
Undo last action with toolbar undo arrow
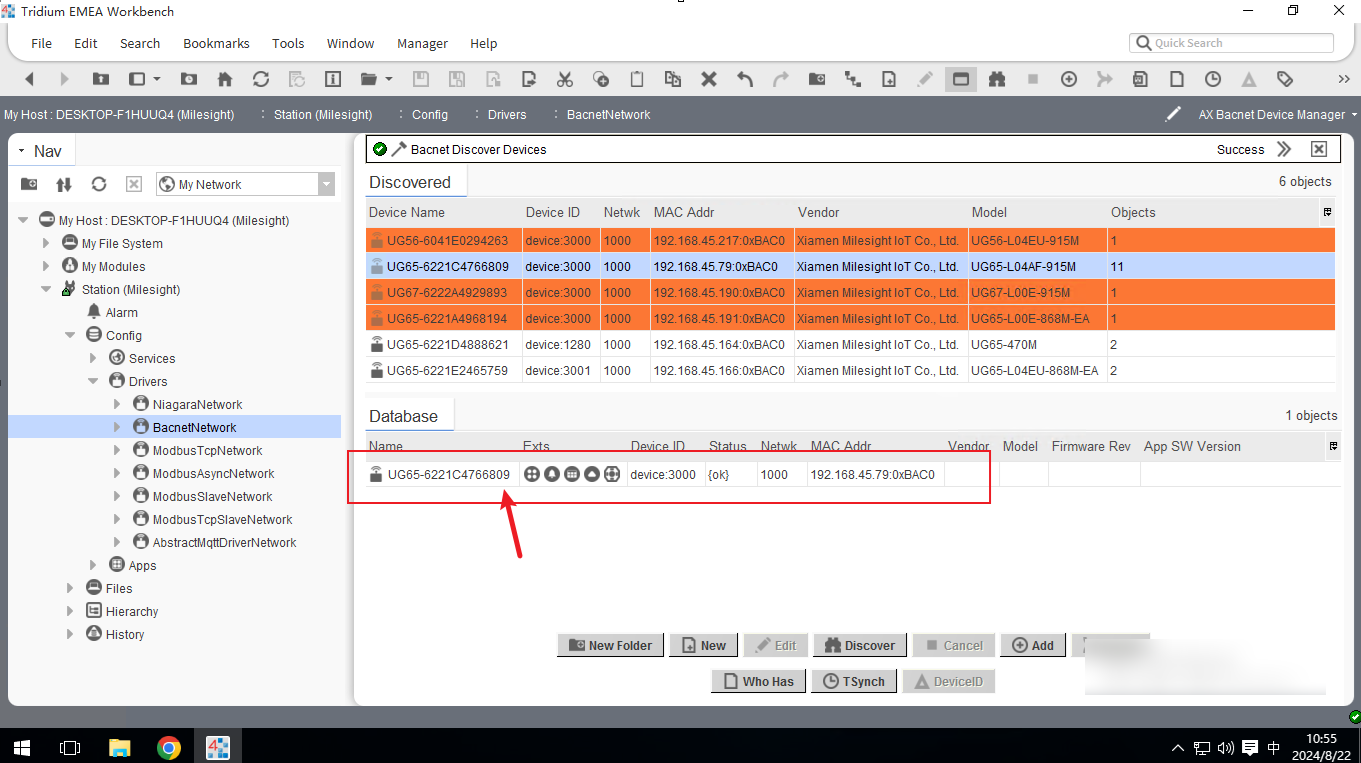point(745,79)
